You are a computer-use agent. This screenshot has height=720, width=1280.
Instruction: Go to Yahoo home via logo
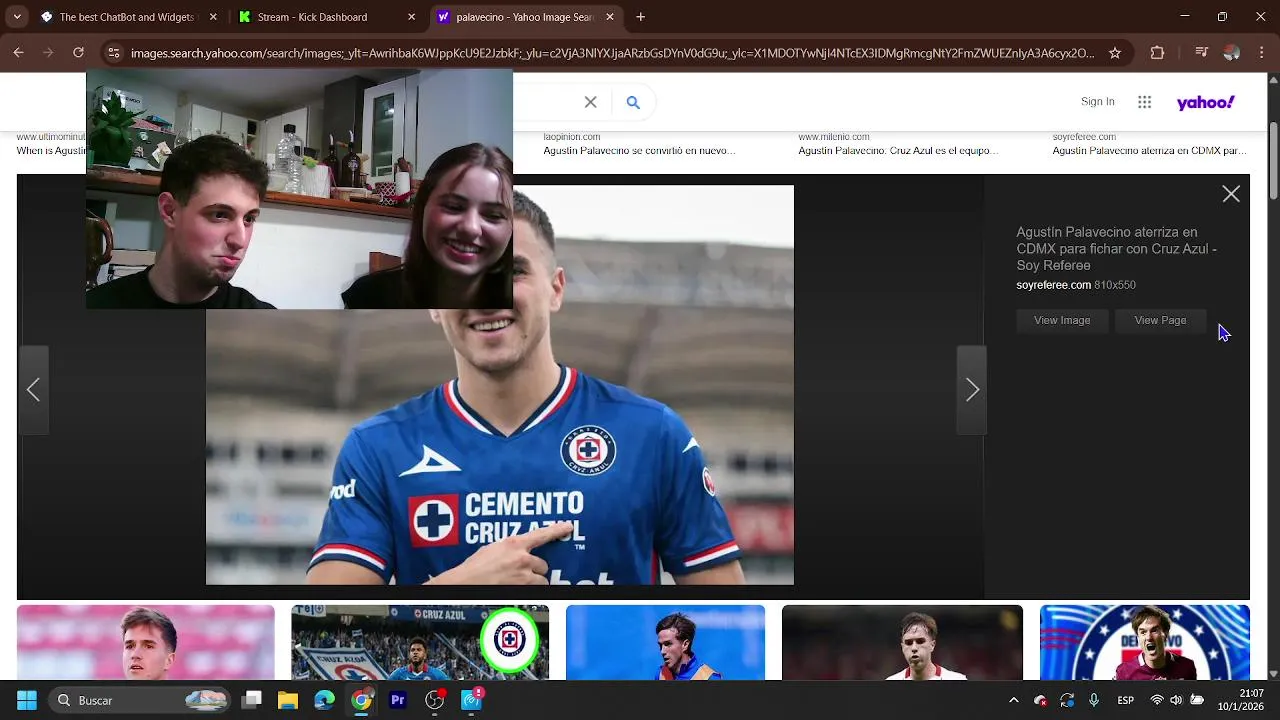point(1205,102)
